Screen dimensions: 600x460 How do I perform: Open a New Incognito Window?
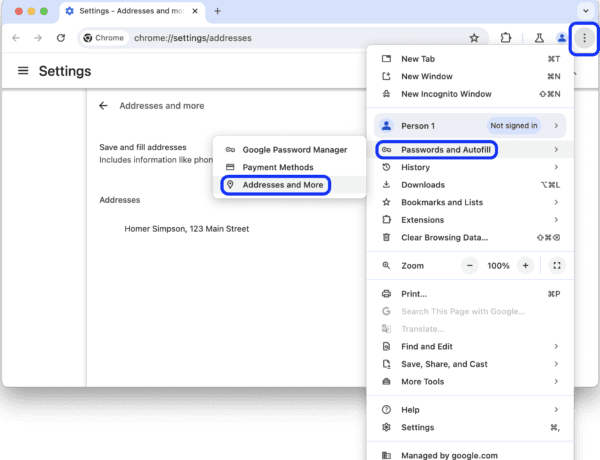[470, 94]
